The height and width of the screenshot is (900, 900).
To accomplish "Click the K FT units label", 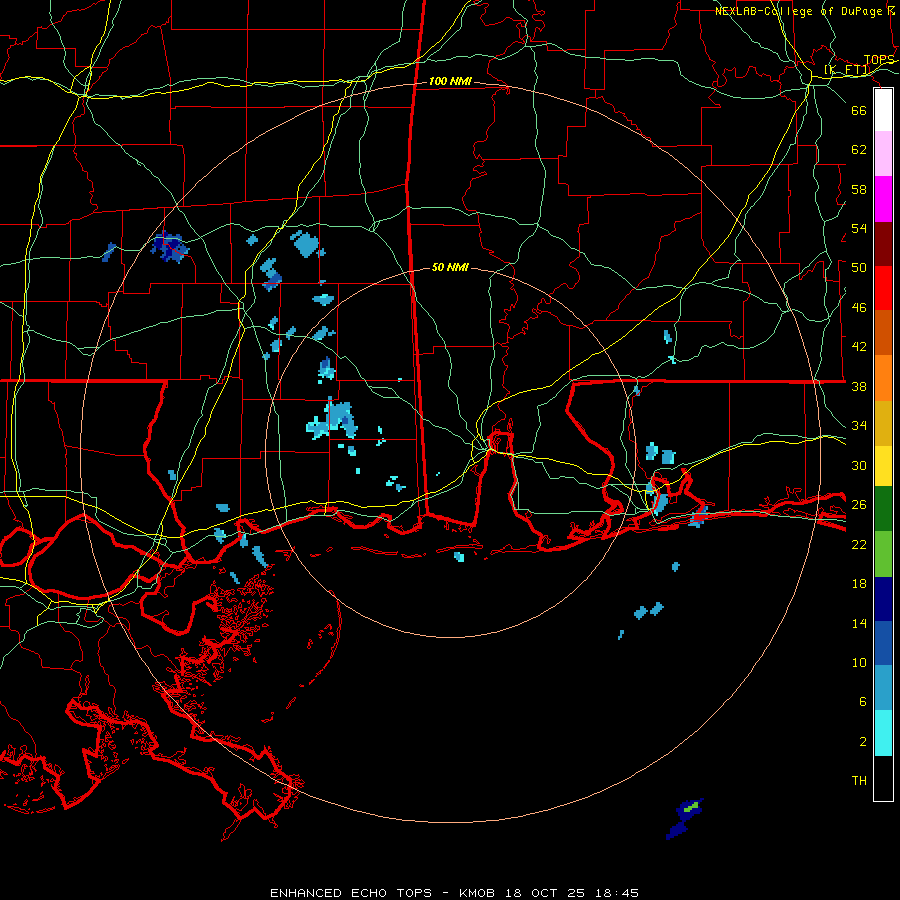I will [847, 70].
